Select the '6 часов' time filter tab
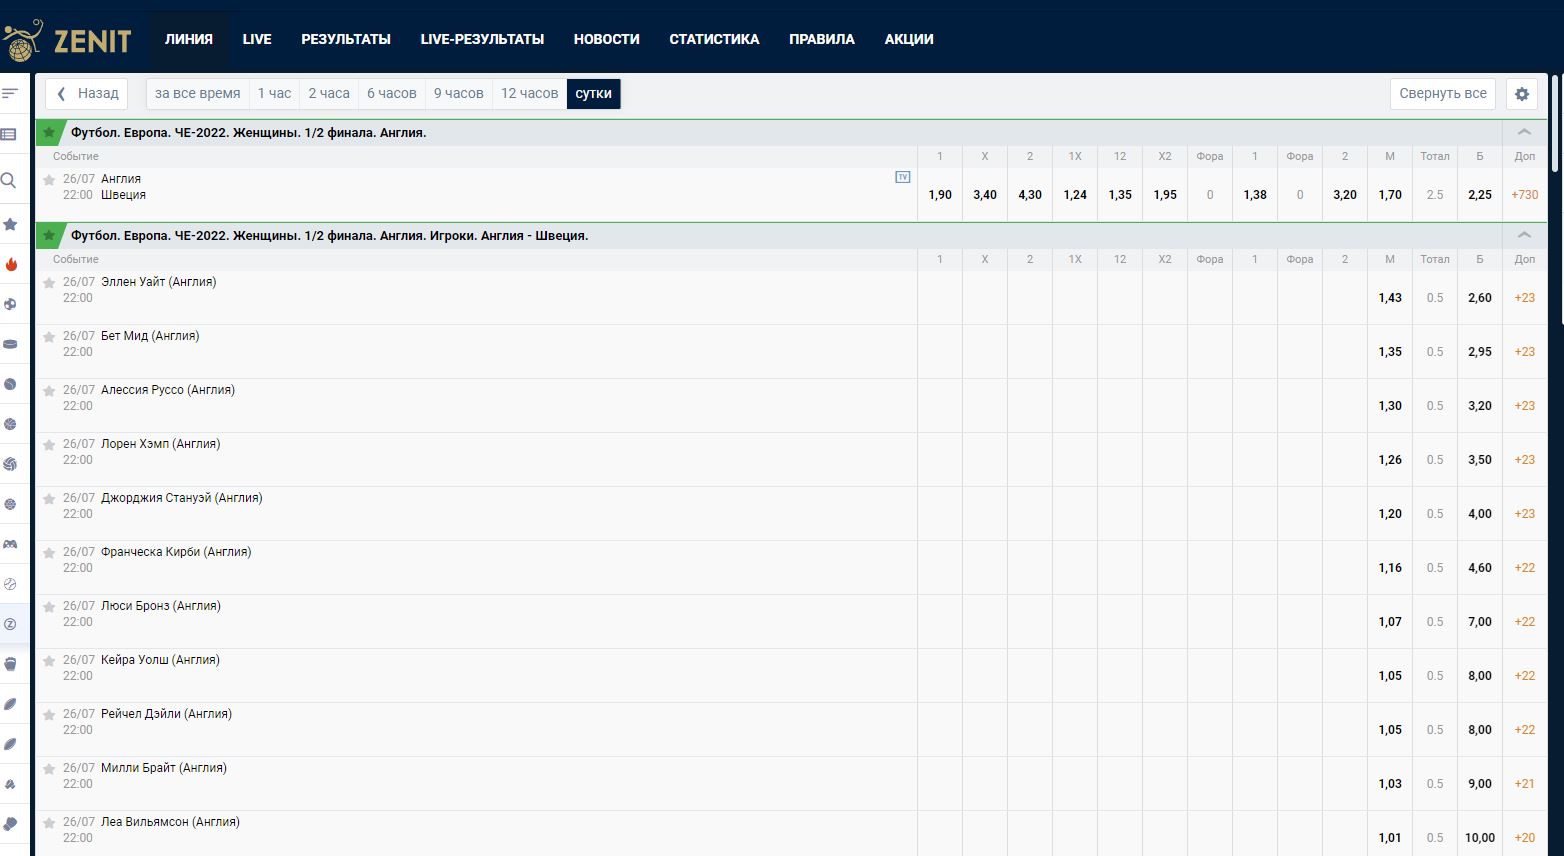The height and width of the screenshot is (856, 1564). (x=391, y=94)
